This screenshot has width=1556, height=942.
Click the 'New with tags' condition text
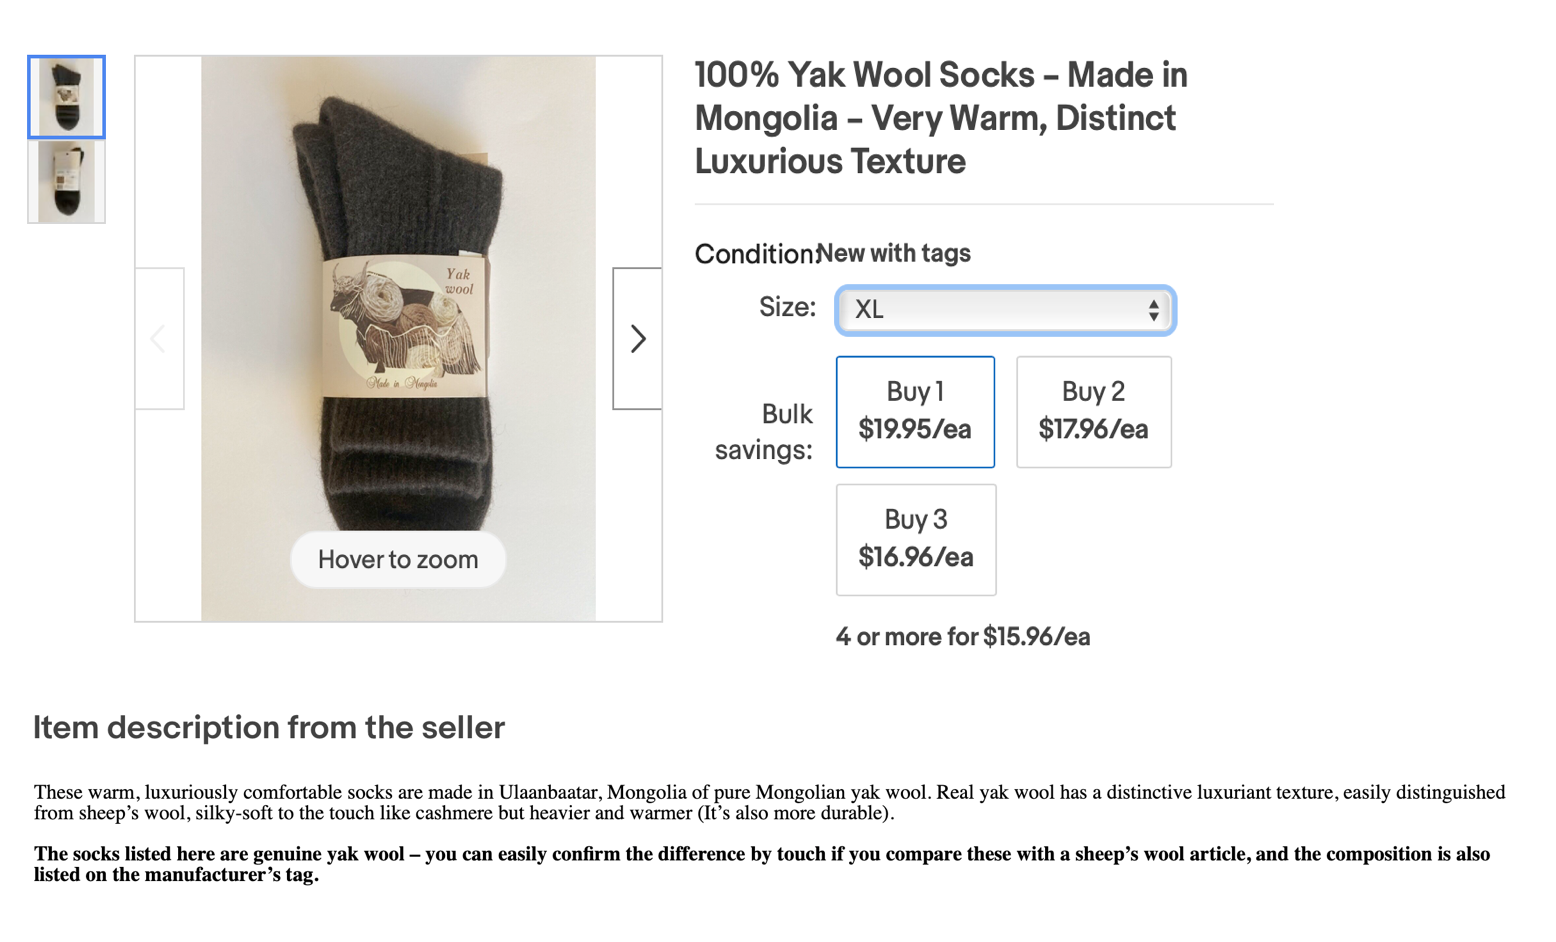point(894,253)
